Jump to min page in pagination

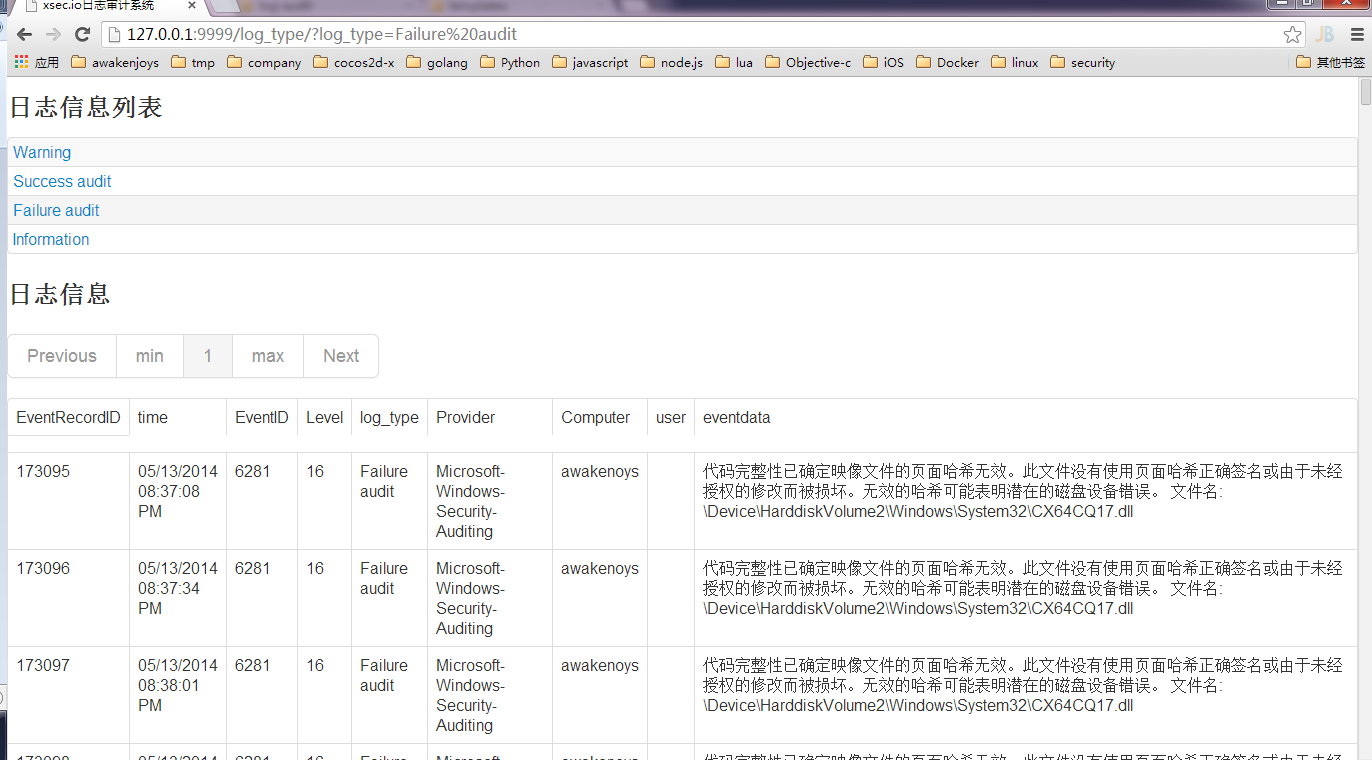(150, 356)
